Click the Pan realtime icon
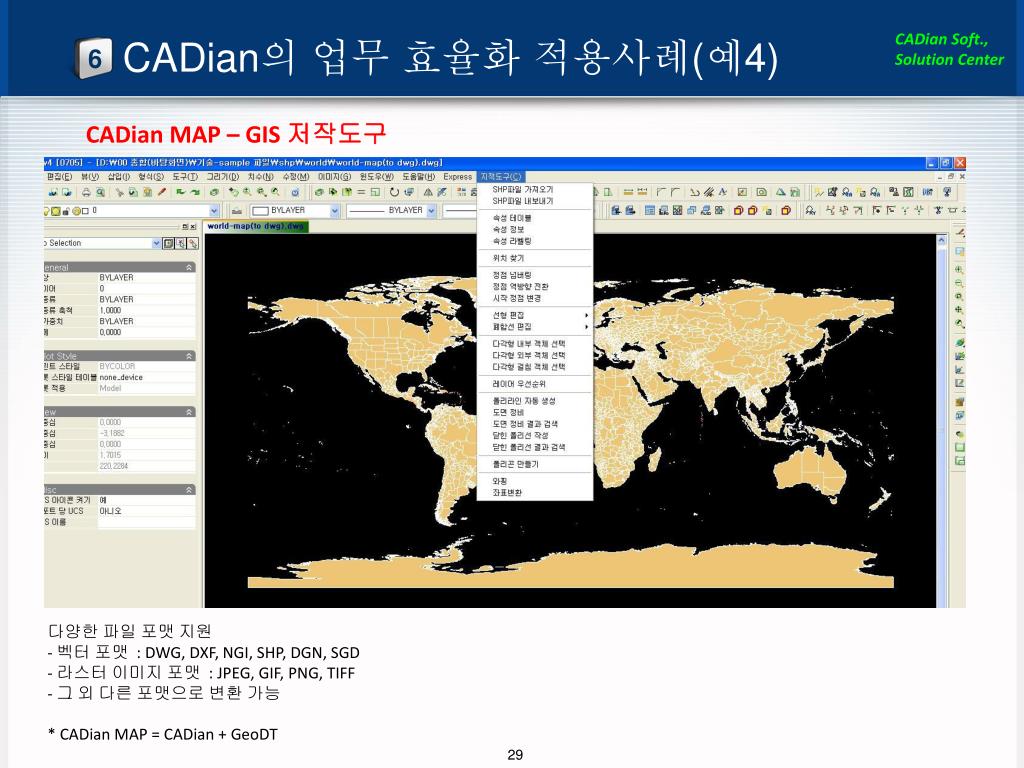1024x768 pixels. (x=234, y=193)
